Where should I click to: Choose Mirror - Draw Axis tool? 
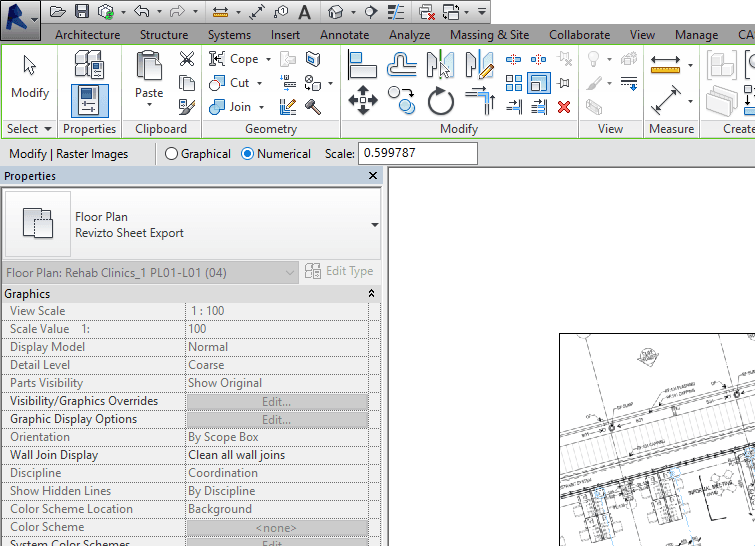coord(480,65)
